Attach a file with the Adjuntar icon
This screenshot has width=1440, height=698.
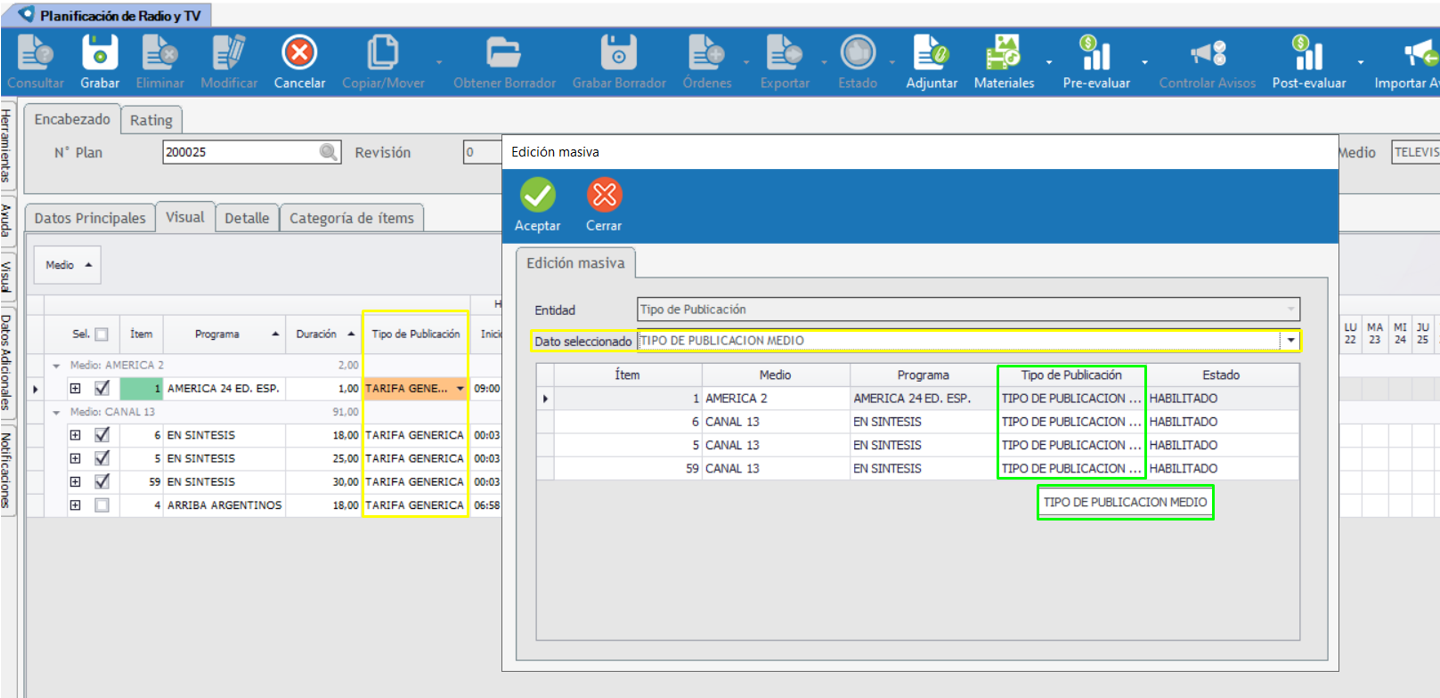pos(932,52)
